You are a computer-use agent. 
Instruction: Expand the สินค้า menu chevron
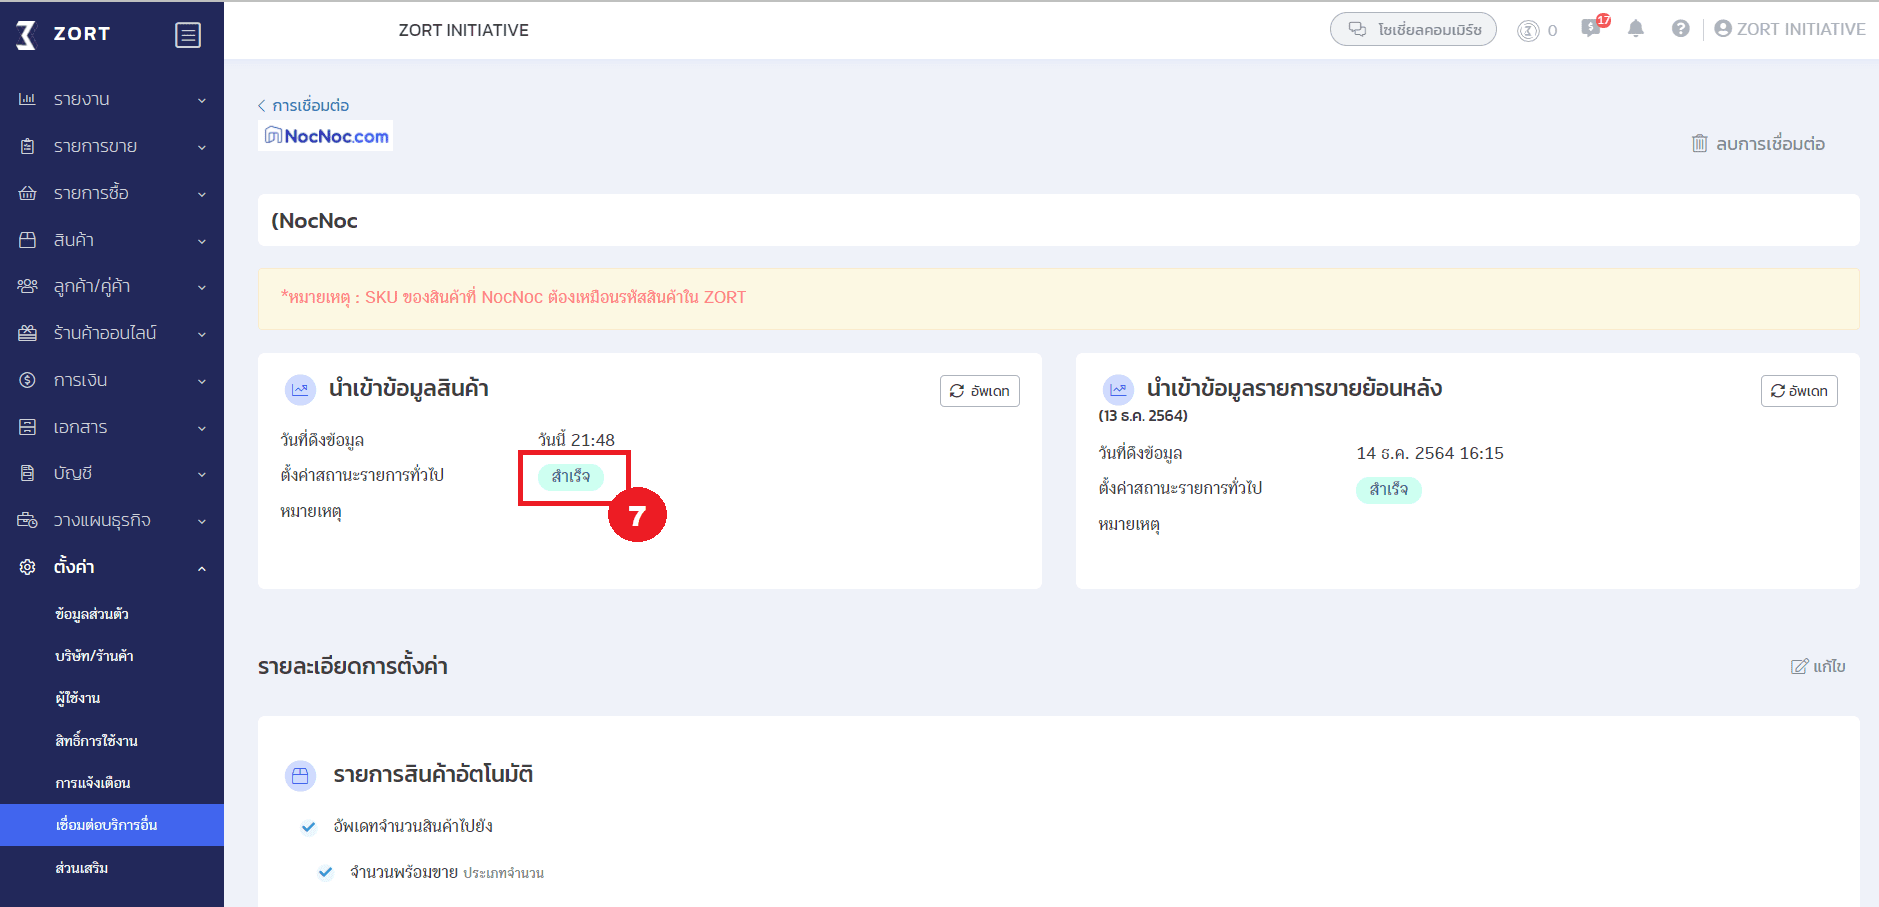click(202, 241)
